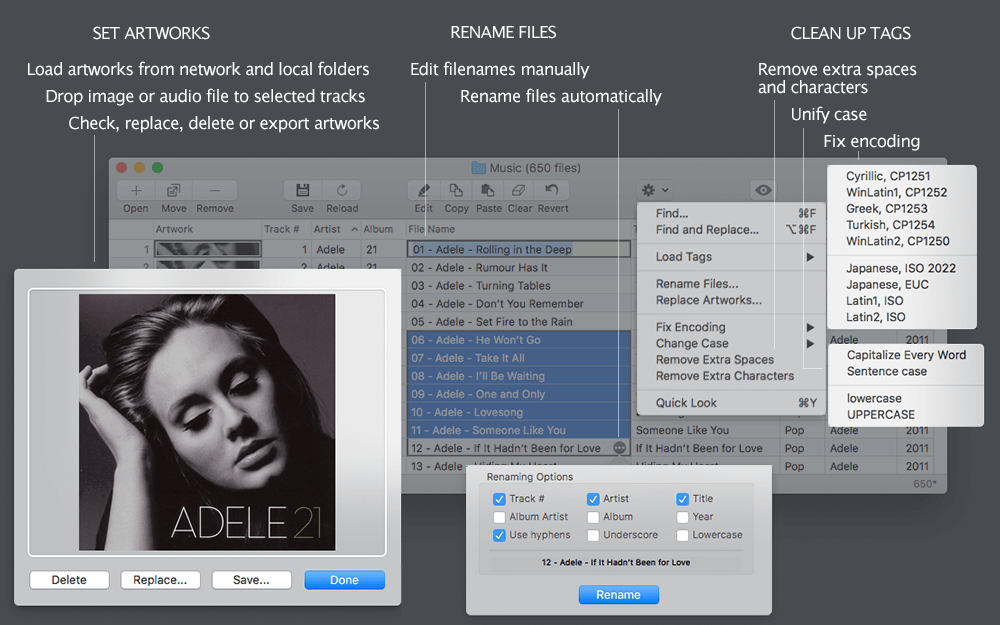
Task: Uncheck the Track # checkbox
Action: click(500, 499)
